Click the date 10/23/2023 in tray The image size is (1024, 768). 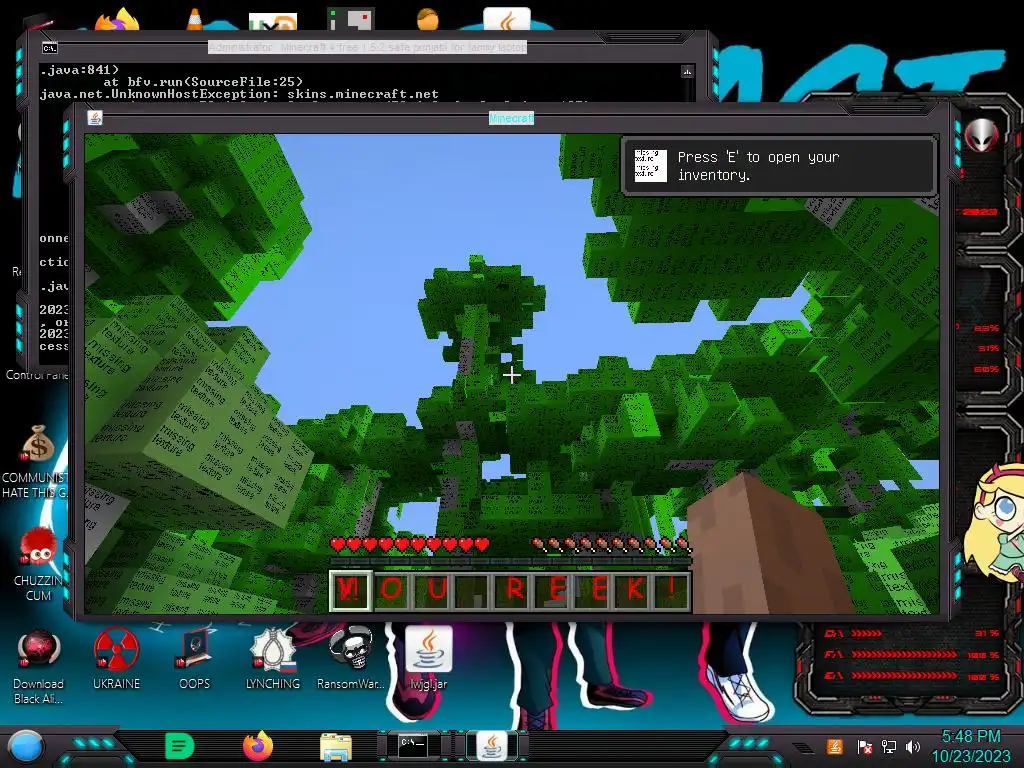[970, 756]
